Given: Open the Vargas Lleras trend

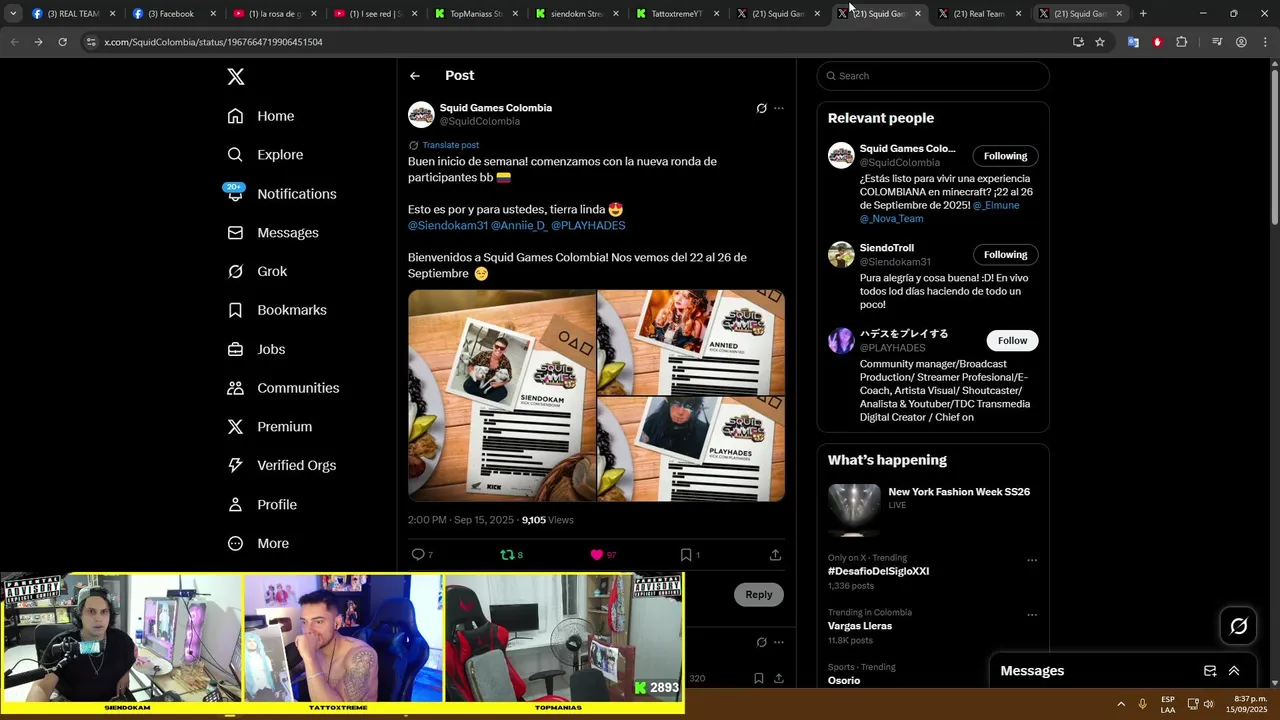Looking at the screenshot, I should 860,626.
